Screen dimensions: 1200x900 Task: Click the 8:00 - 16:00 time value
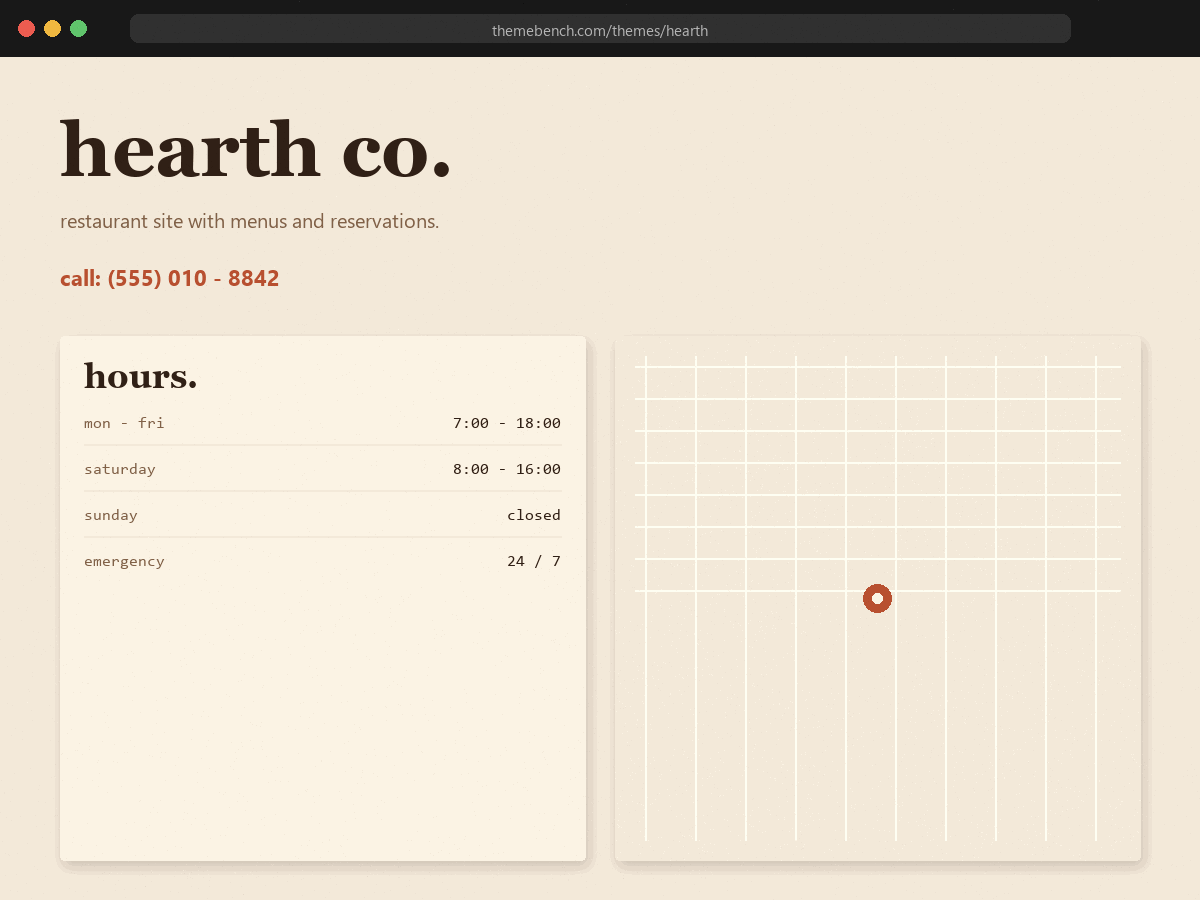point(507,469)
